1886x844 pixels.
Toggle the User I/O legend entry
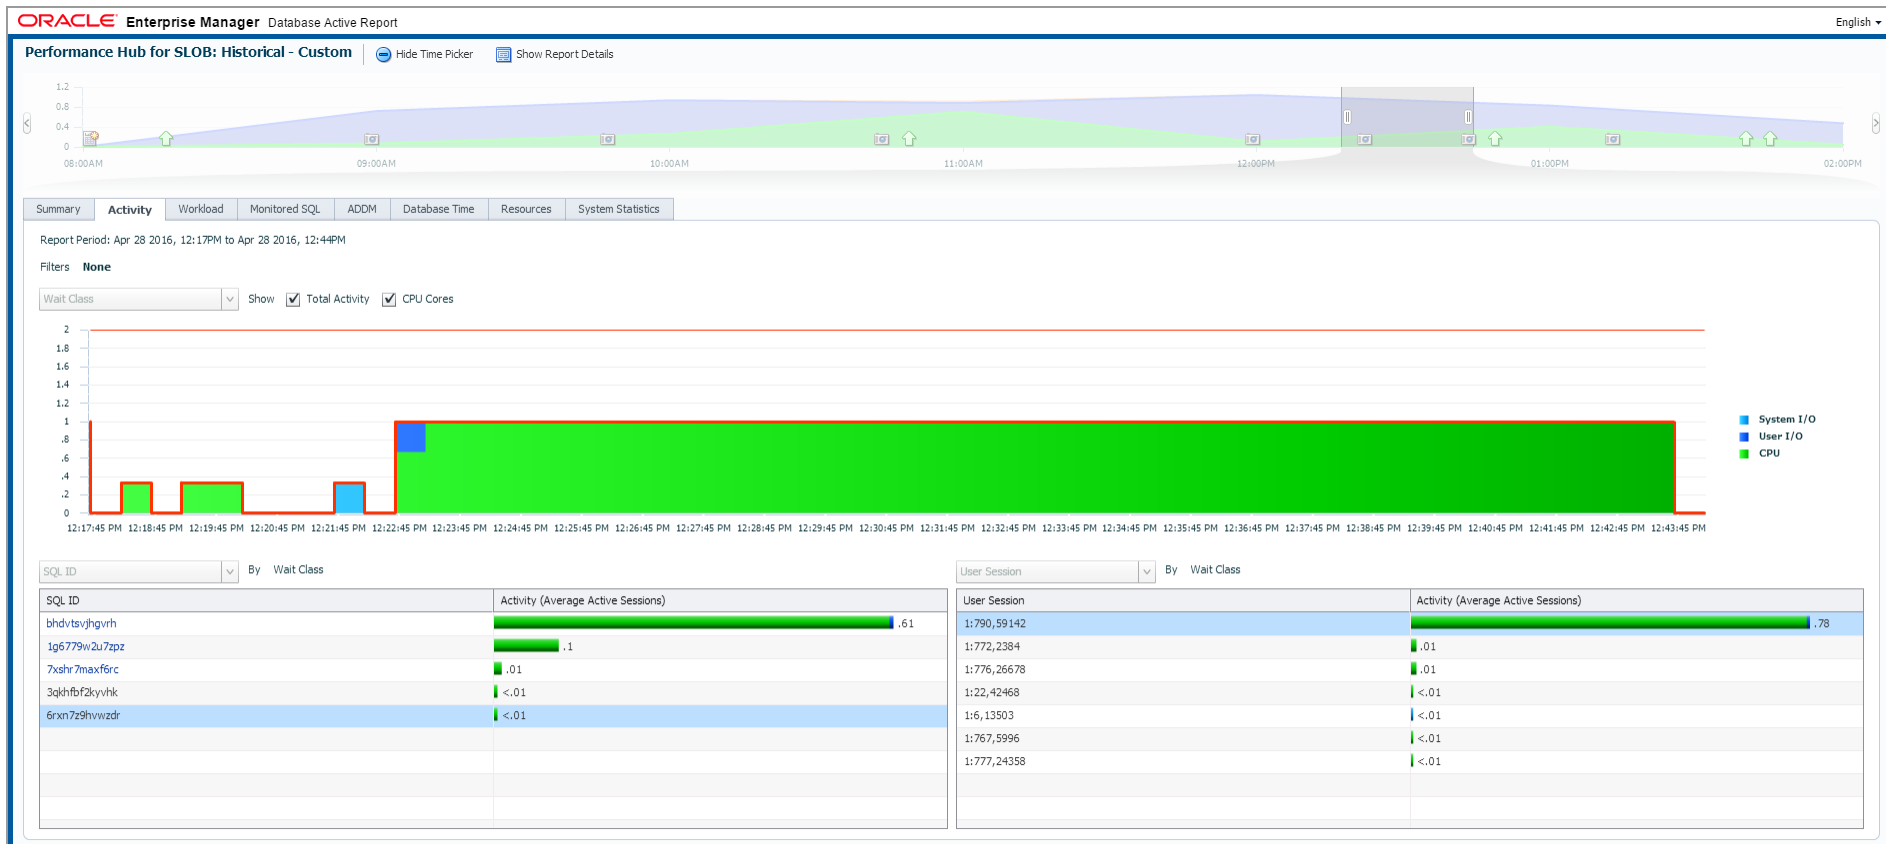point(1779,437)
